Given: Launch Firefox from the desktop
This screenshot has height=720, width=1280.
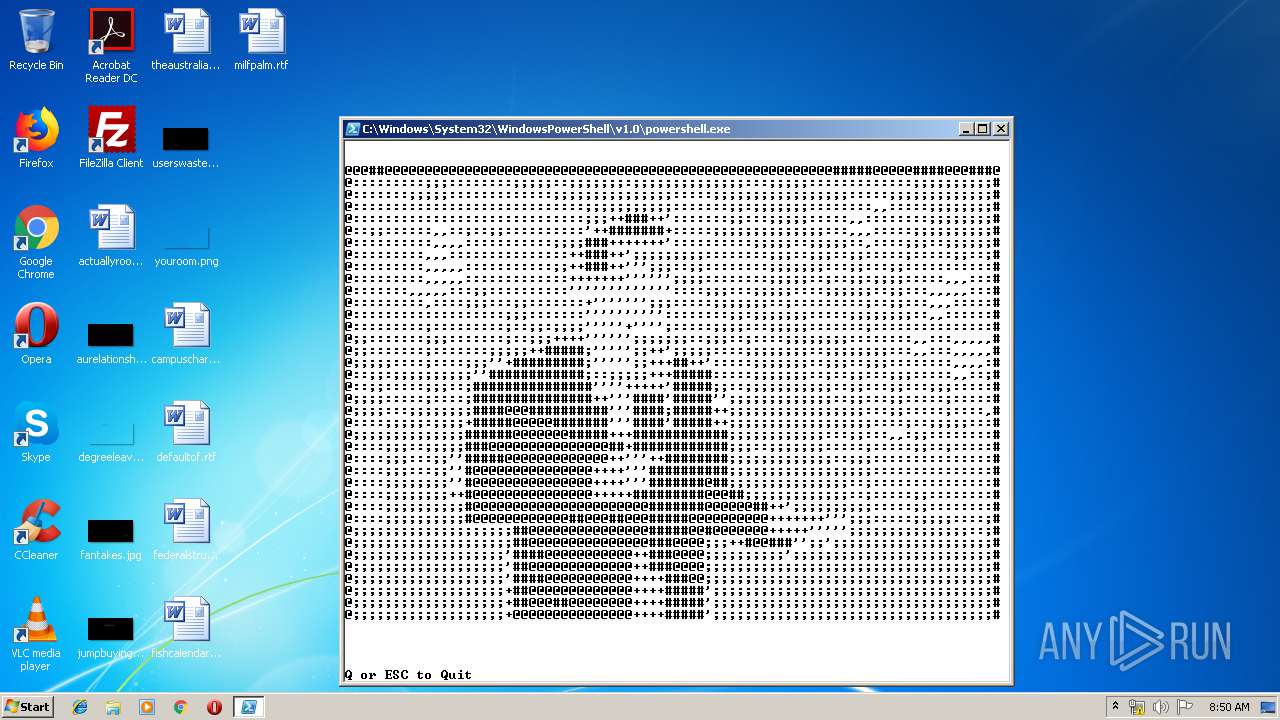Looking at the screenshot, I should click(36, 138).
